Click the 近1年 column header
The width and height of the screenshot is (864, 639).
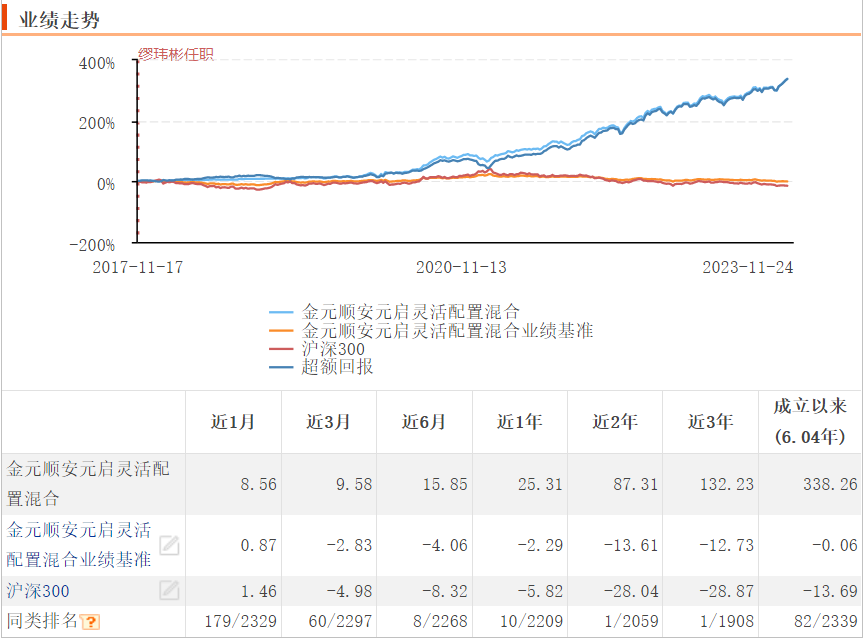(520, 422)
